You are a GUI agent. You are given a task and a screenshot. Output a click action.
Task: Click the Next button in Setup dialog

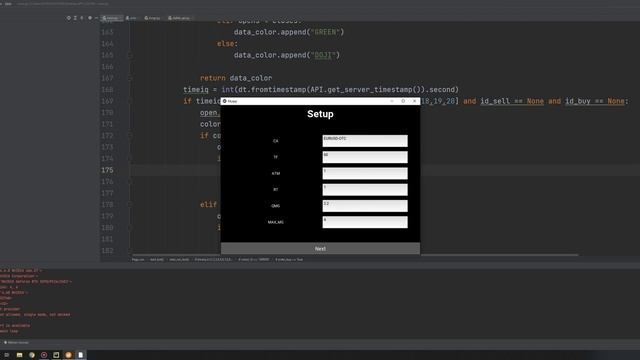pyautogui.click(x=320, y=249)
